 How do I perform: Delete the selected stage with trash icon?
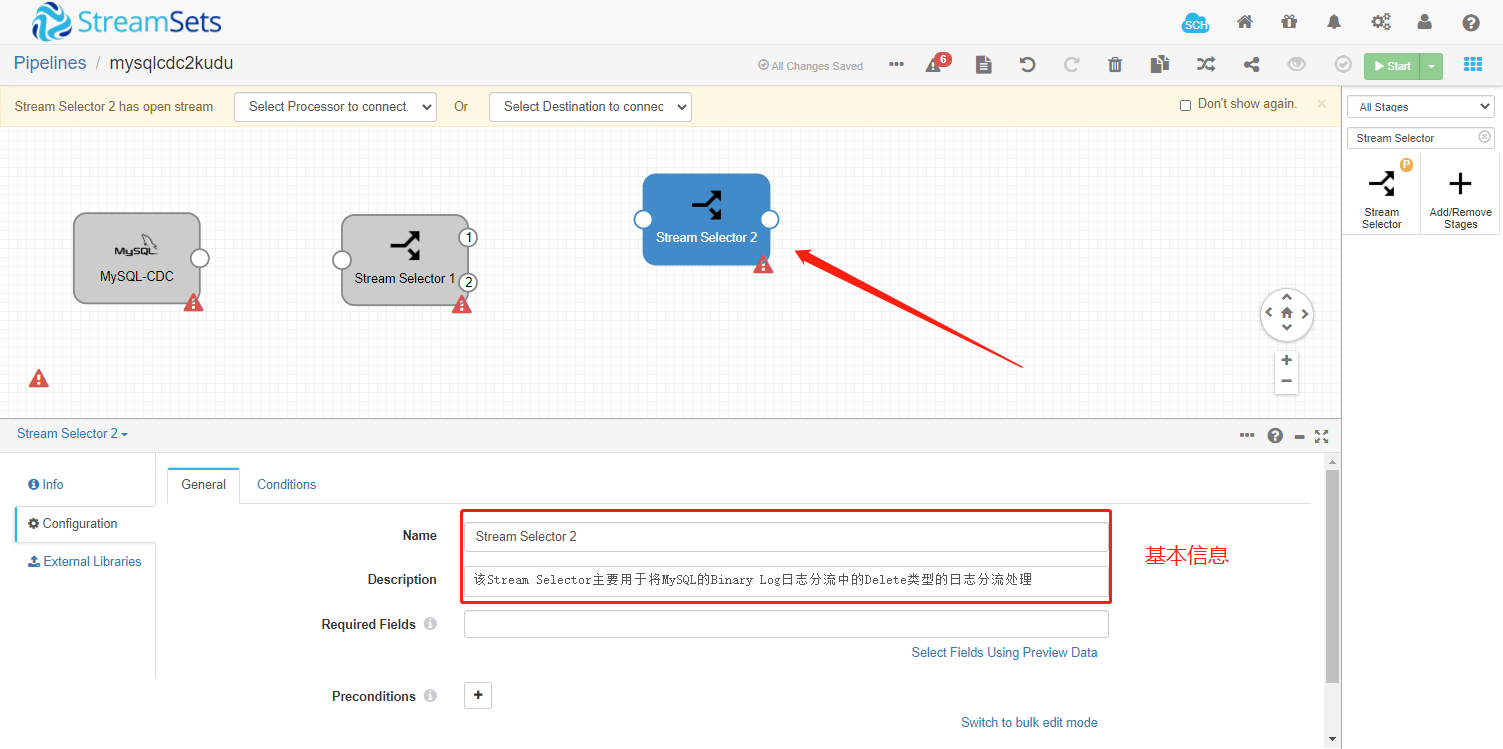click(x=1115, y=65)
